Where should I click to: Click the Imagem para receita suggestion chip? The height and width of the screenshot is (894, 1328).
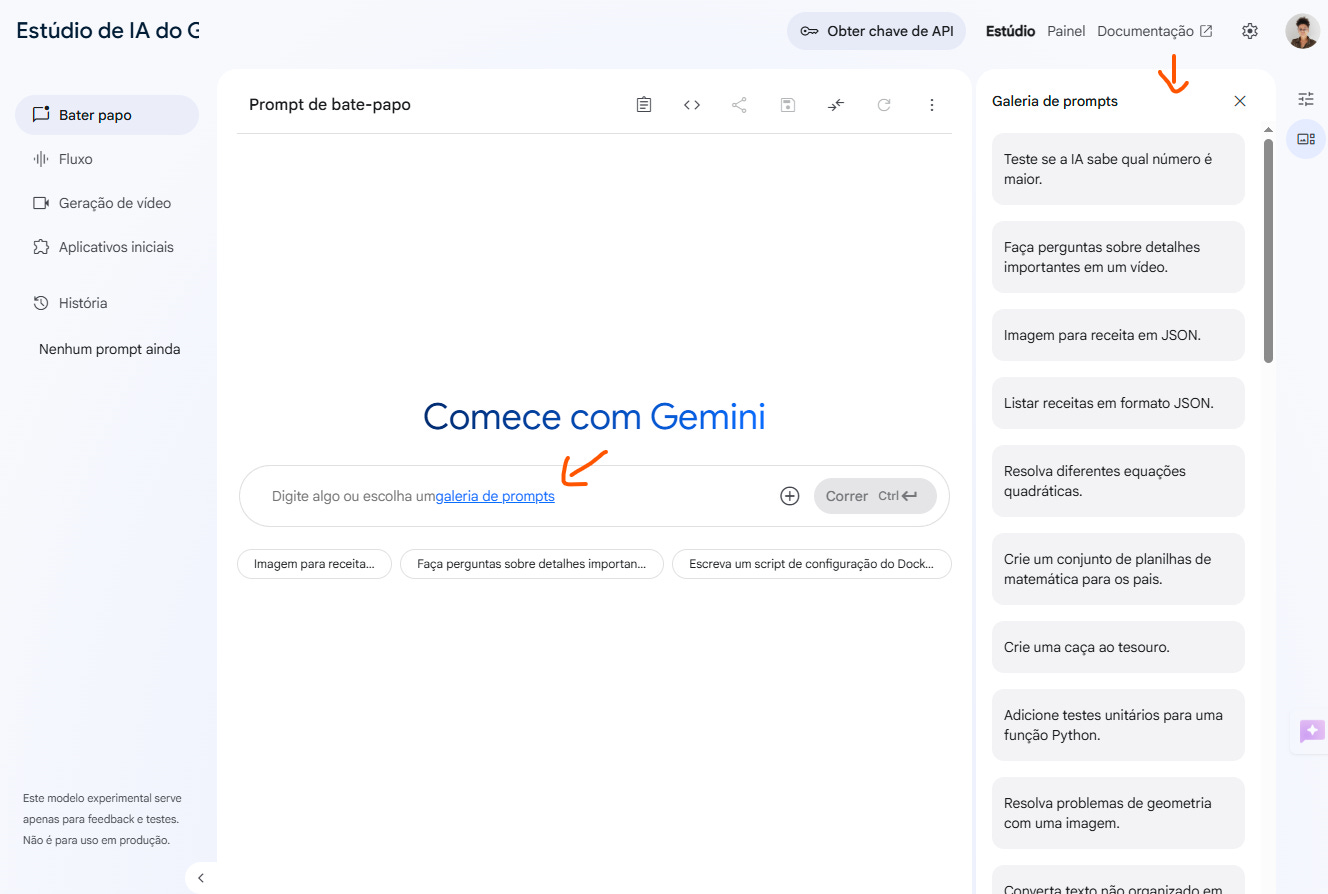tap(314, 564)
